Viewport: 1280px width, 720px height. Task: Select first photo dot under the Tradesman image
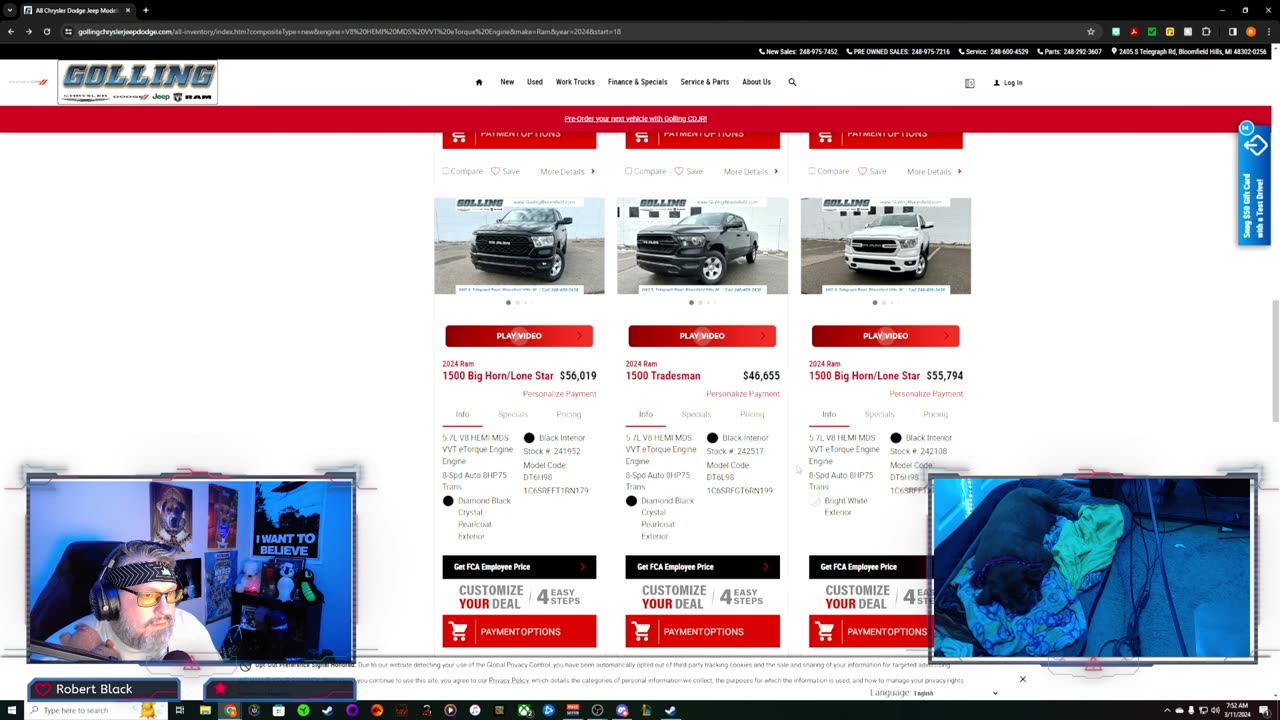click(x=691, y=302)
